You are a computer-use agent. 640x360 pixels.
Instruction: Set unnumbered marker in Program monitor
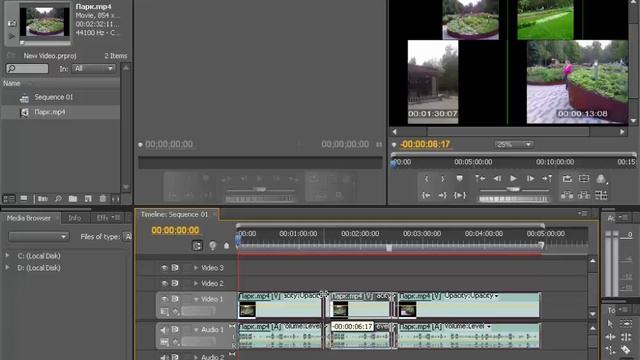point(460,179)
